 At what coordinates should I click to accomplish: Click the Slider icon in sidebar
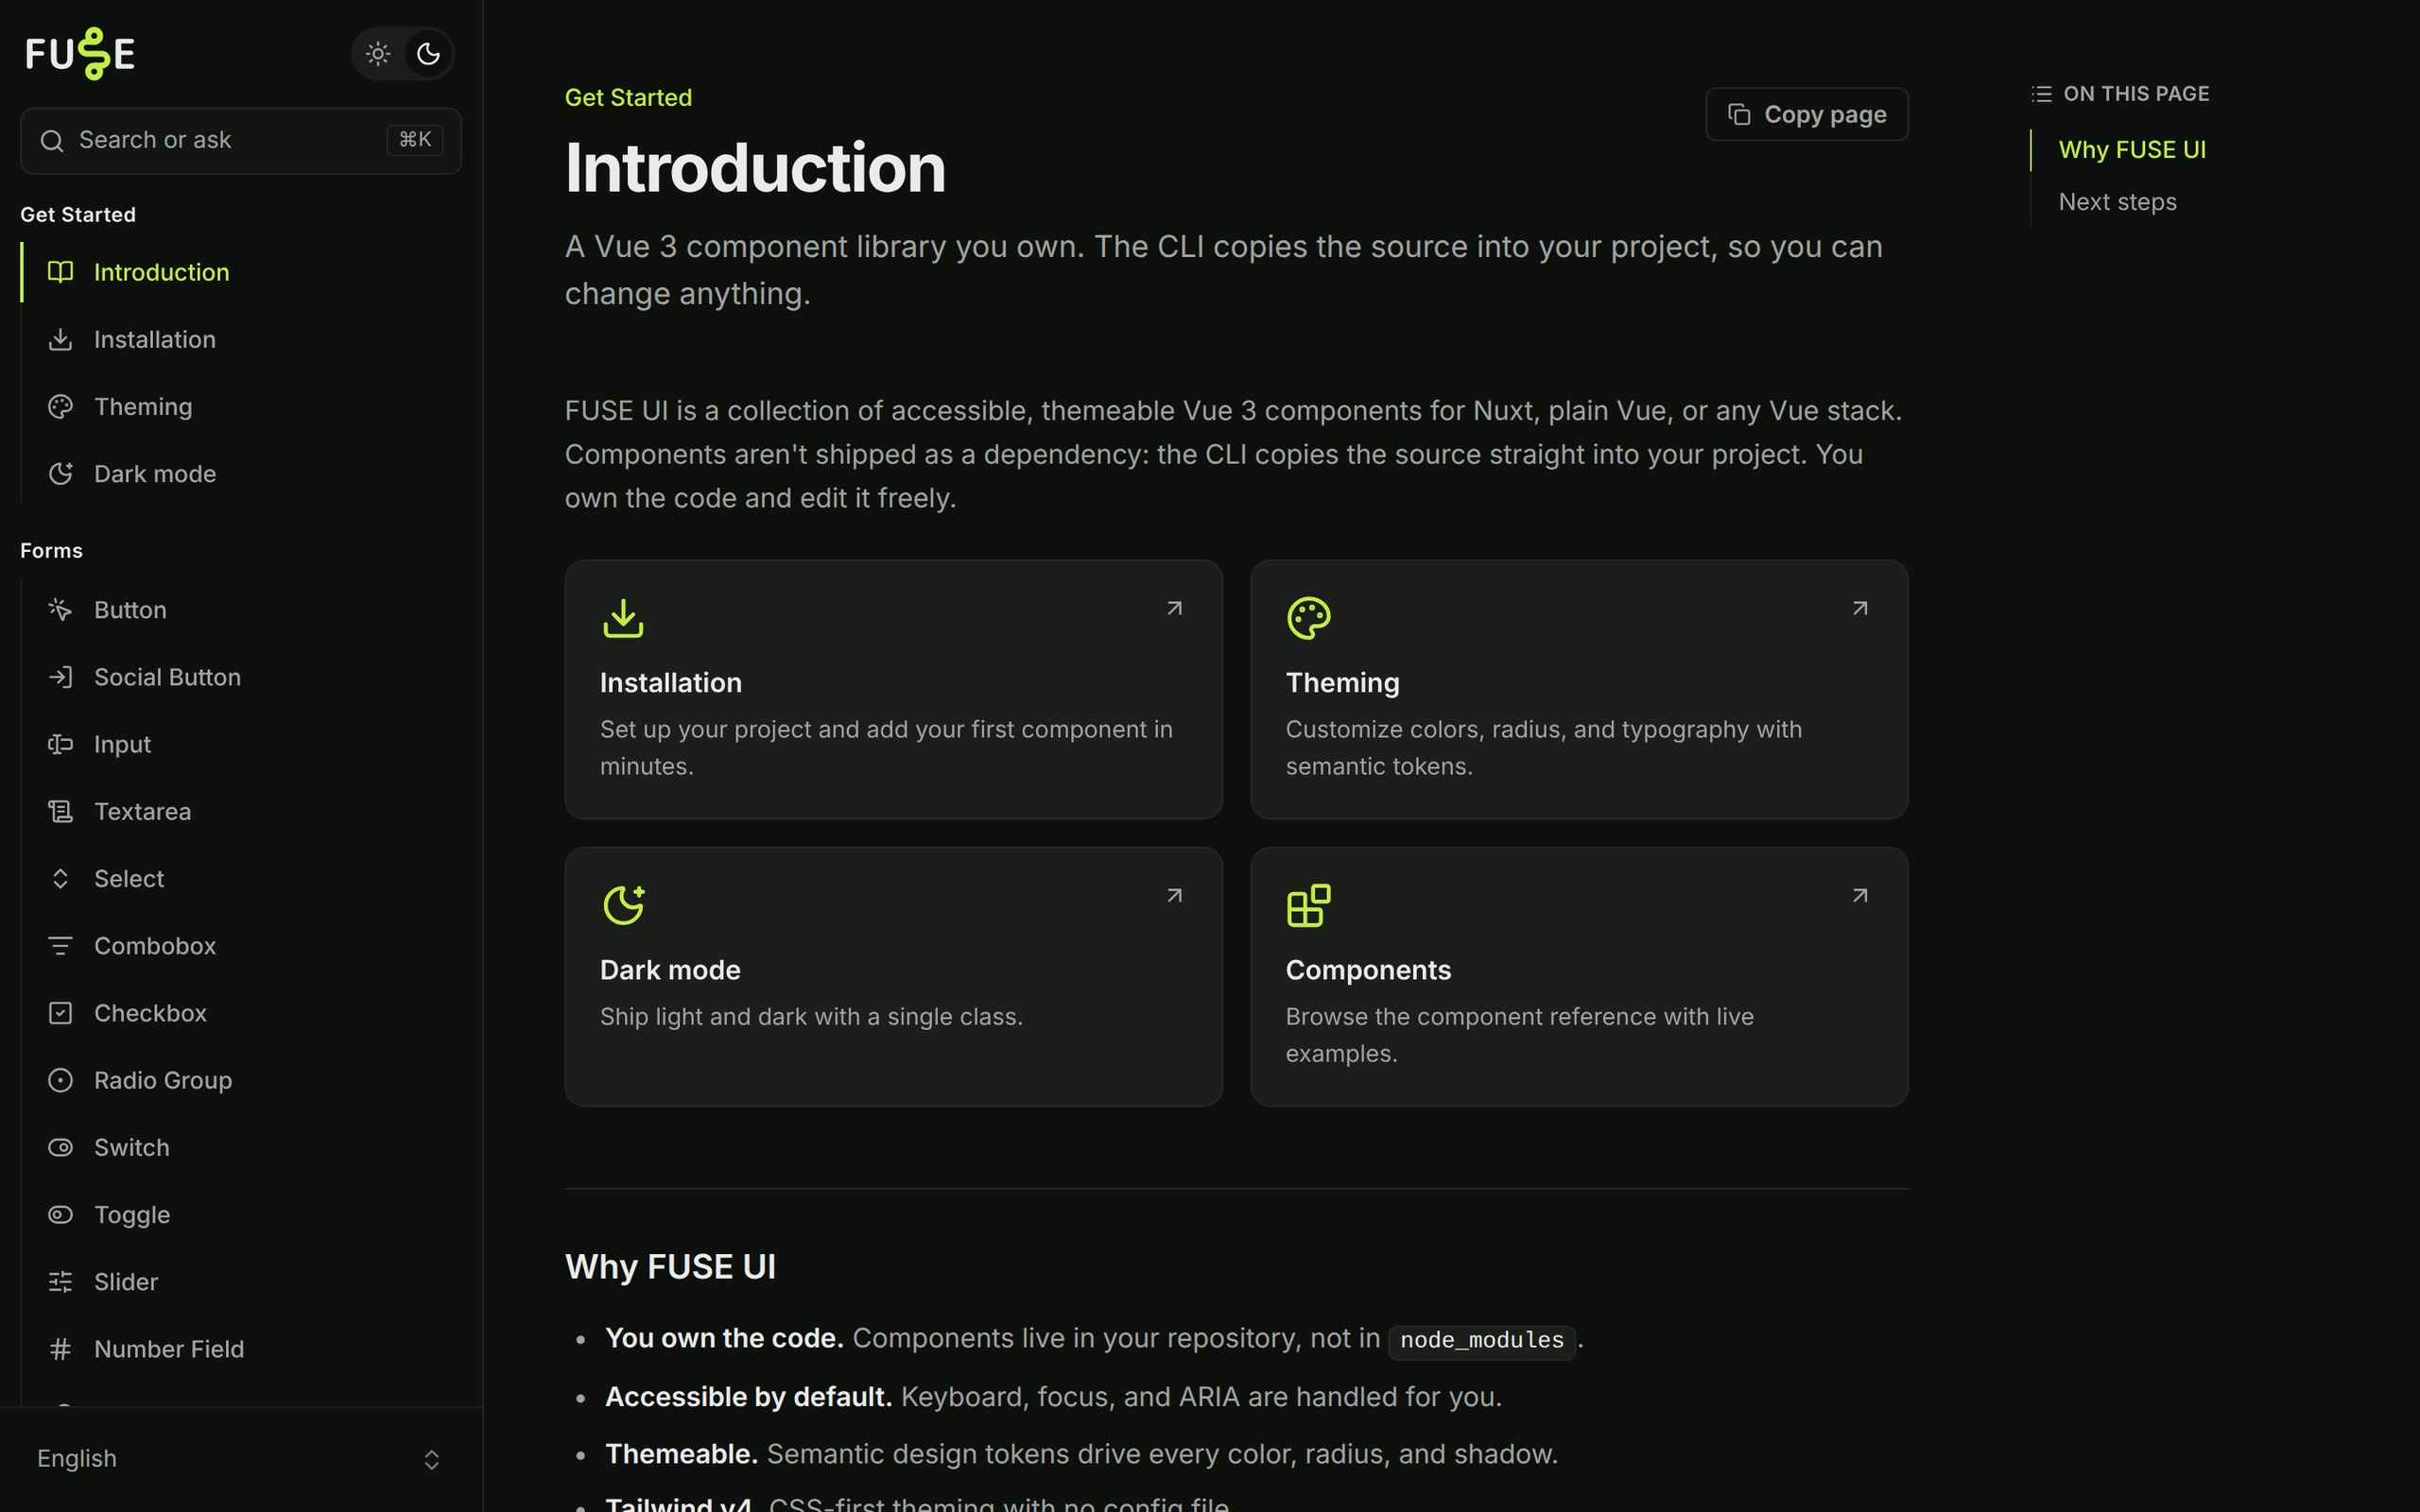[60, 1282]
